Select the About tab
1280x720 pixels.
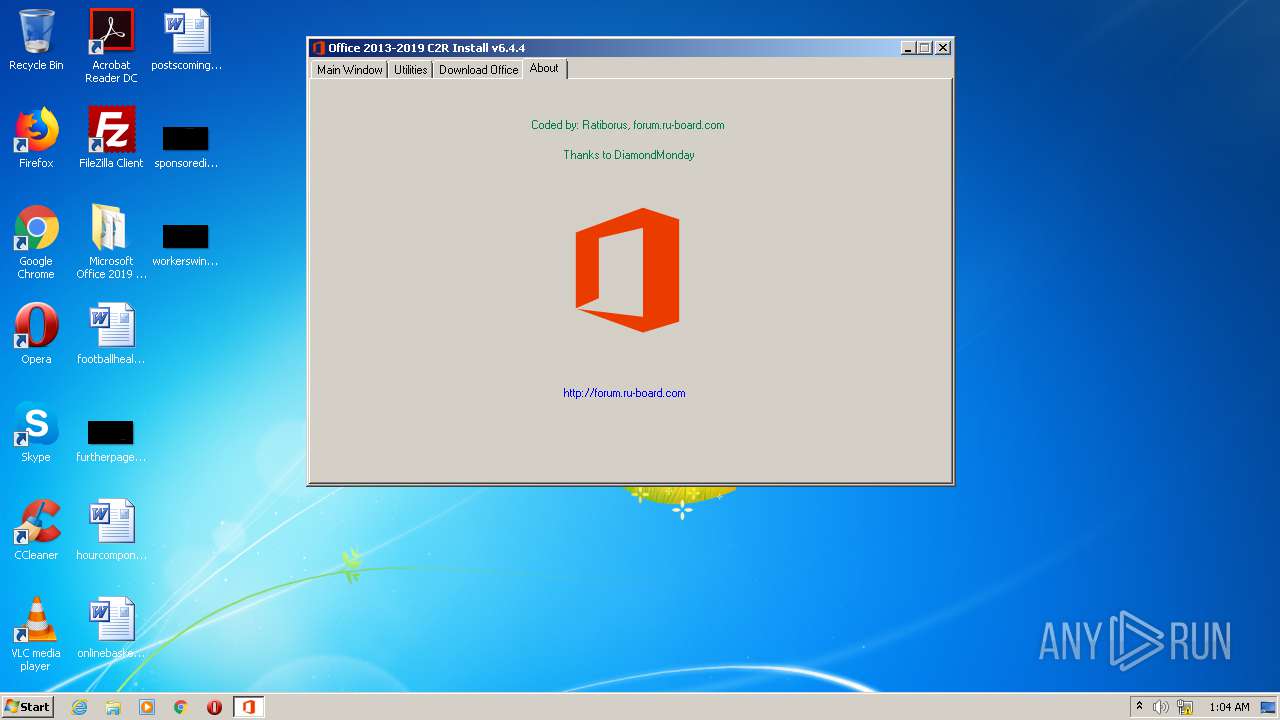544,68
